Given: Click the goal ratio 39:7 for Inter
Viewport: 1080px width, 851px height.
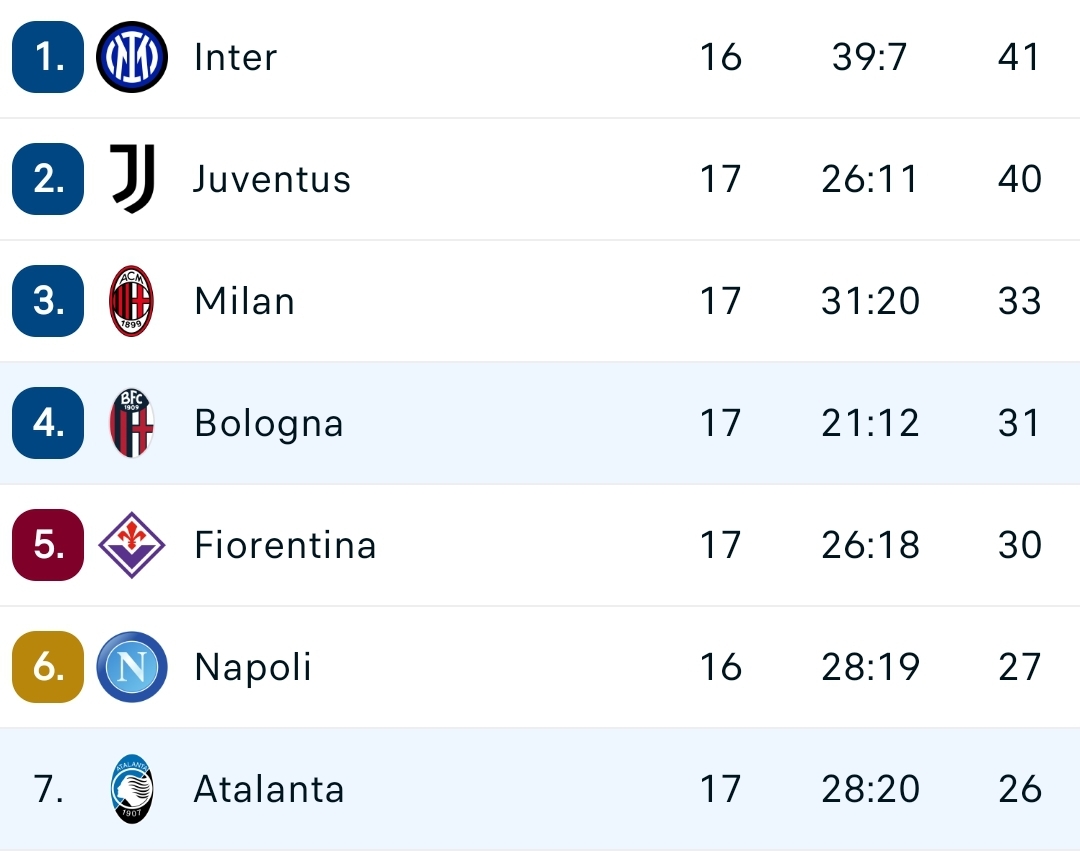Looking at the screenshot, I should (x=868, y=57).
